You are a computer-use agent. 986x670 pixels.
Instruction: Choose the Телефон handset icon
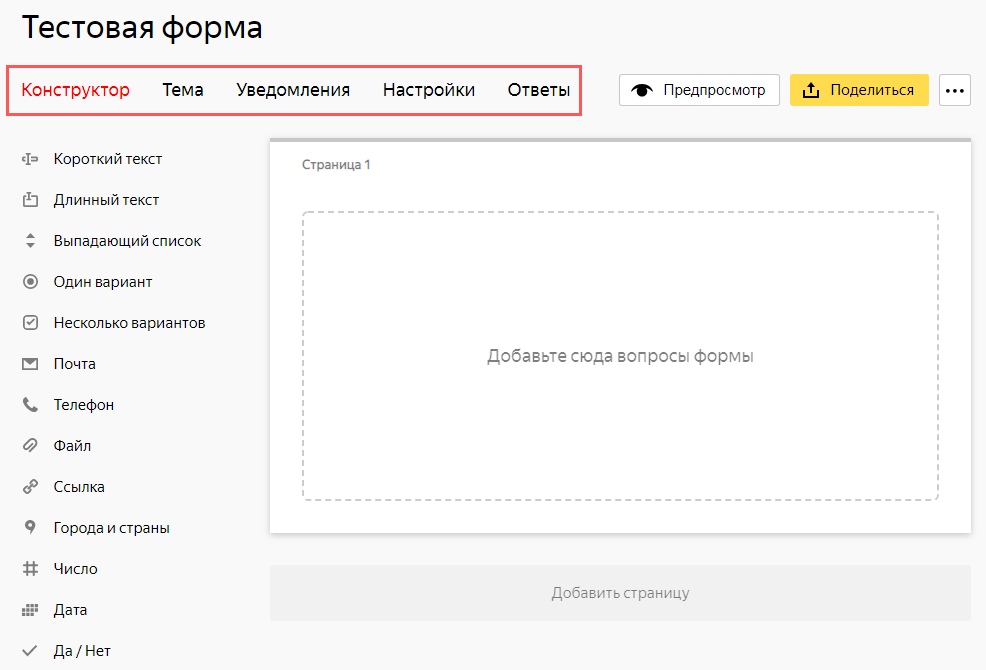pos(30,405)
